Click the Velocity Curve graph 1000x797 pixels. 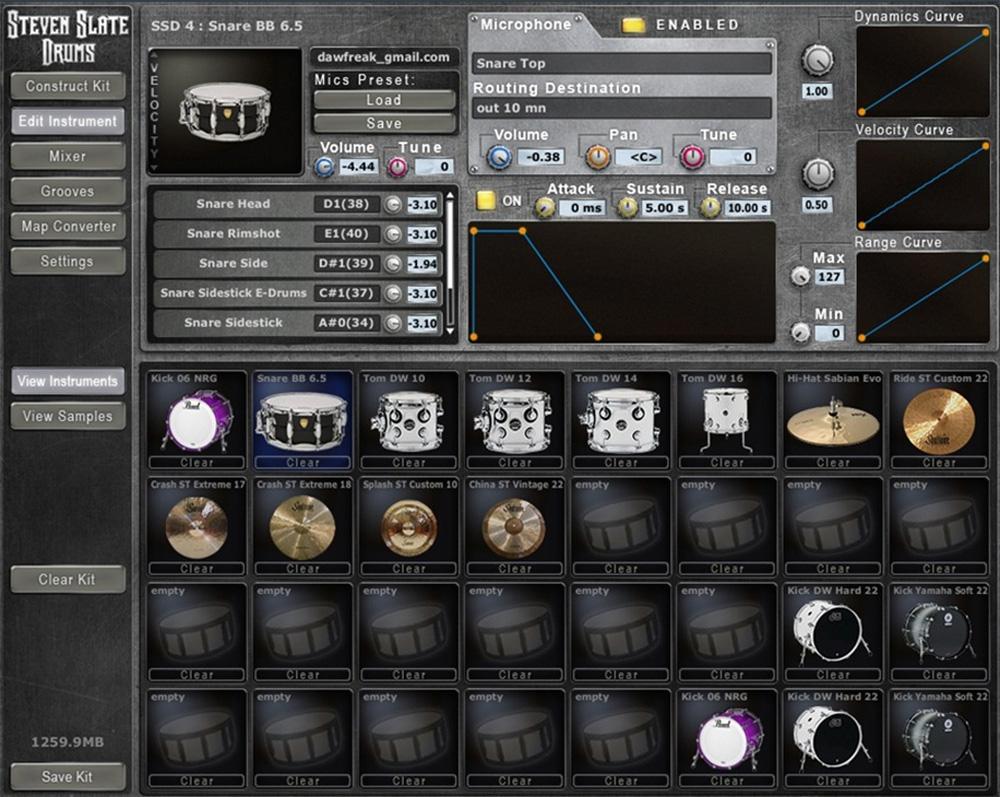pos(923,185)
